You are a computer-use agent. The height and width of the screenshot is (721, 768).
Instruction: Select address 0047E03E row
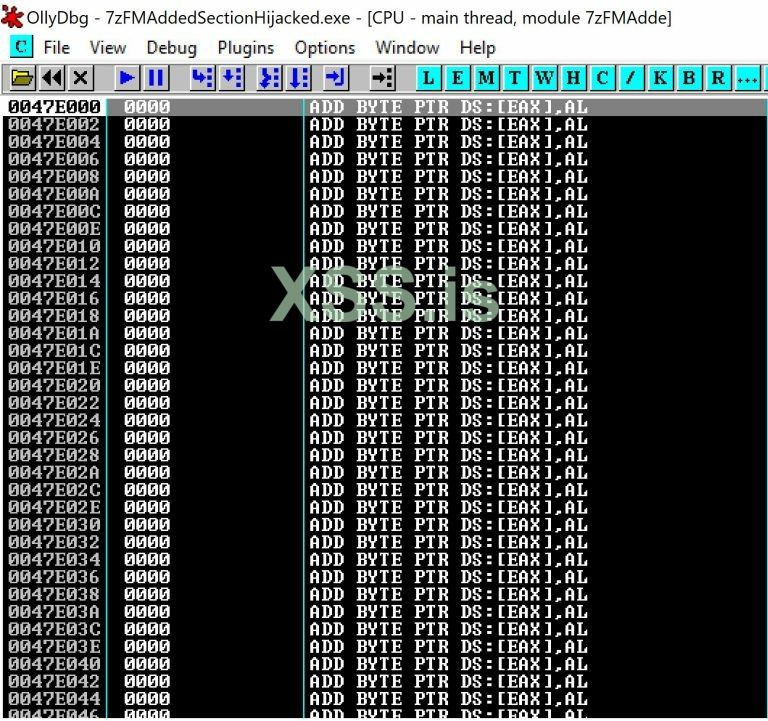pos(384,646)
